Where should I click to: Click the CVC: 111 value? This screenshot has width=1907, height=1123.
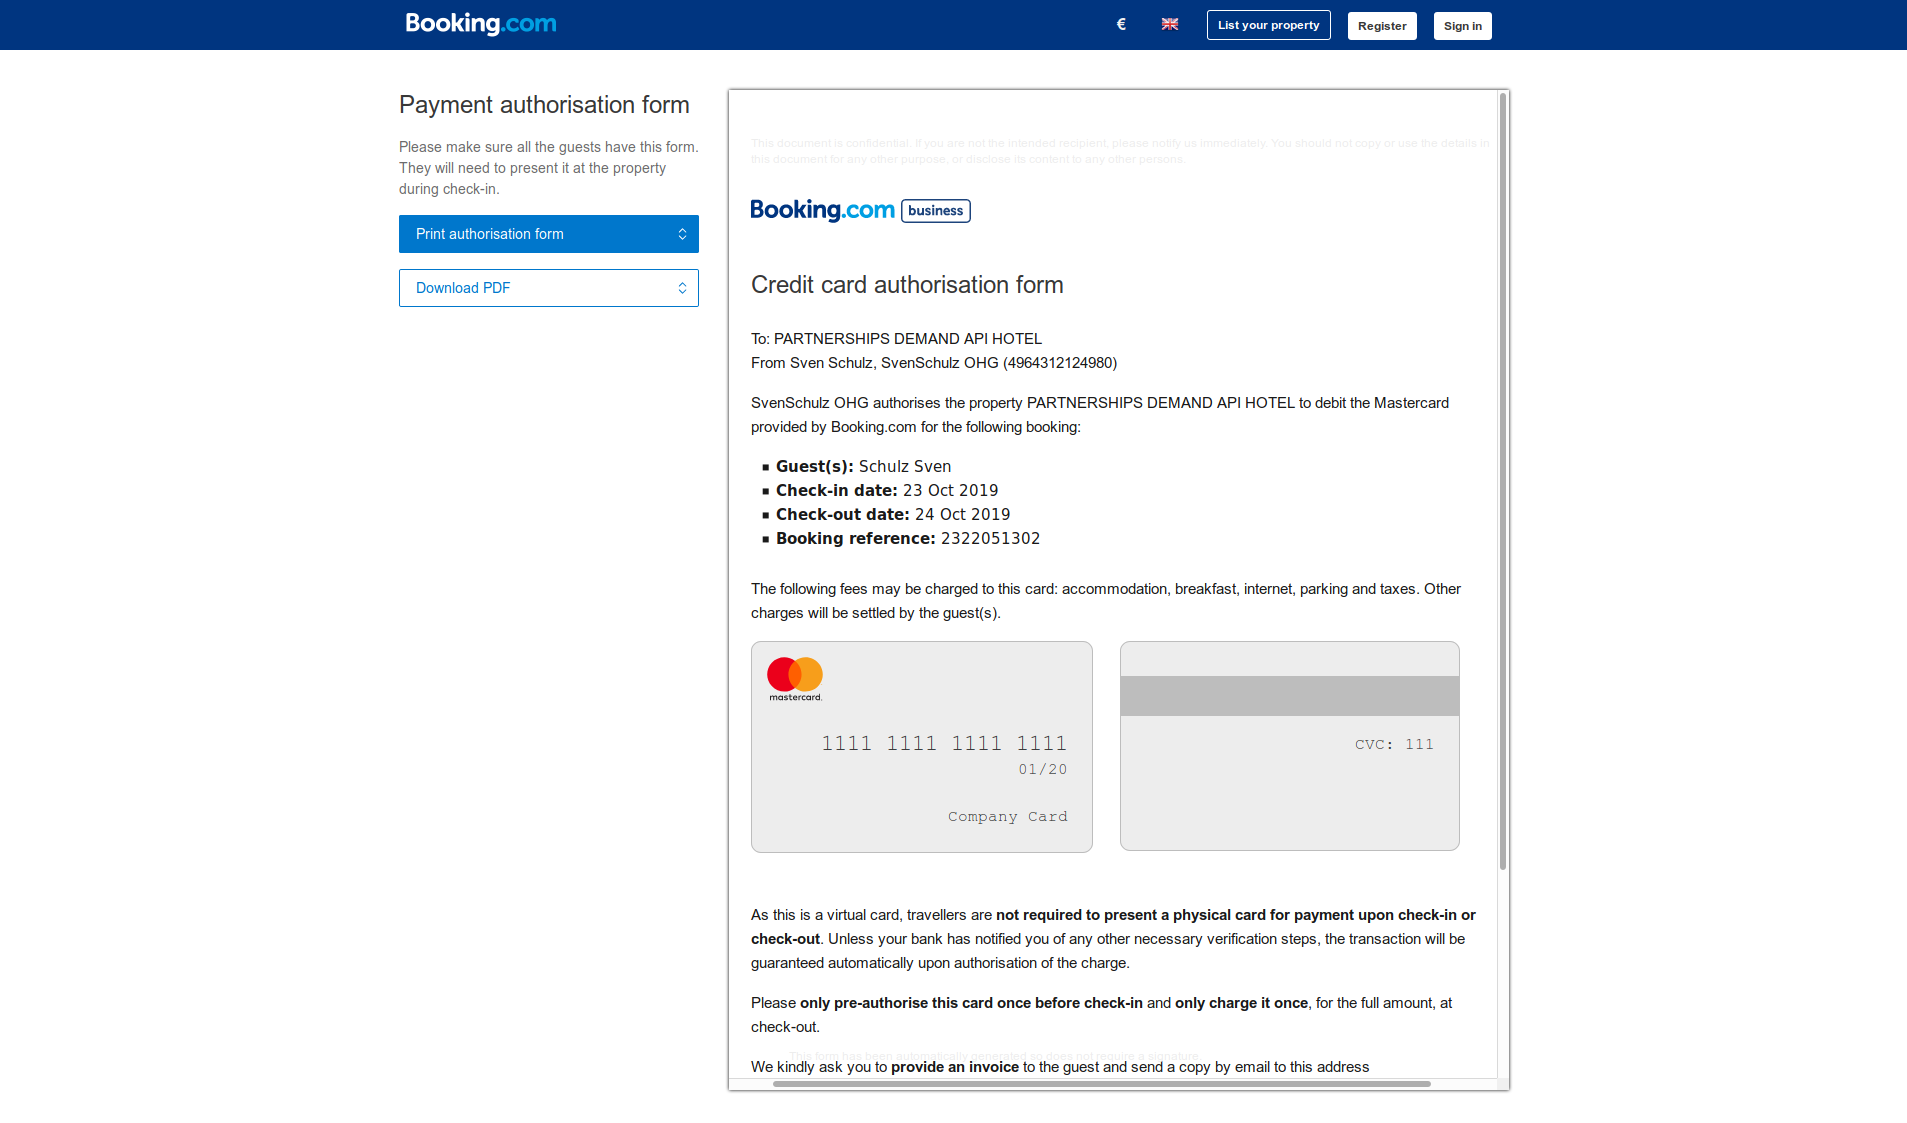(x=1394, y=744)
